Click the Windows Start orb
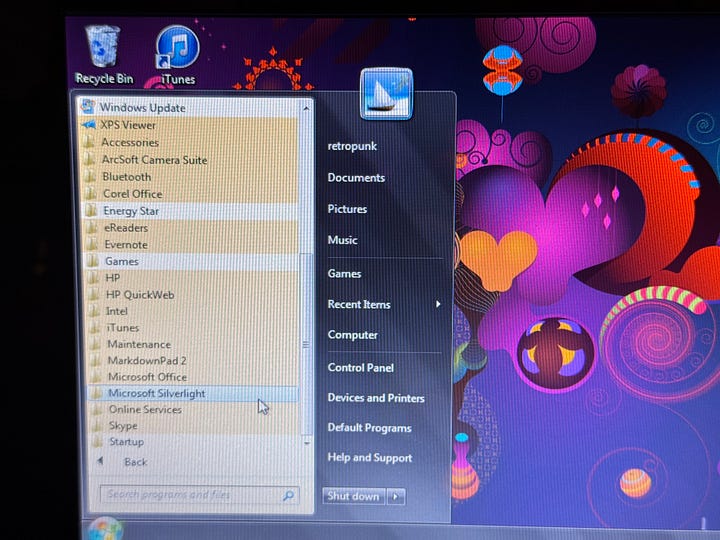Viewport: 720px width, 540px height. tap(105, 528)
